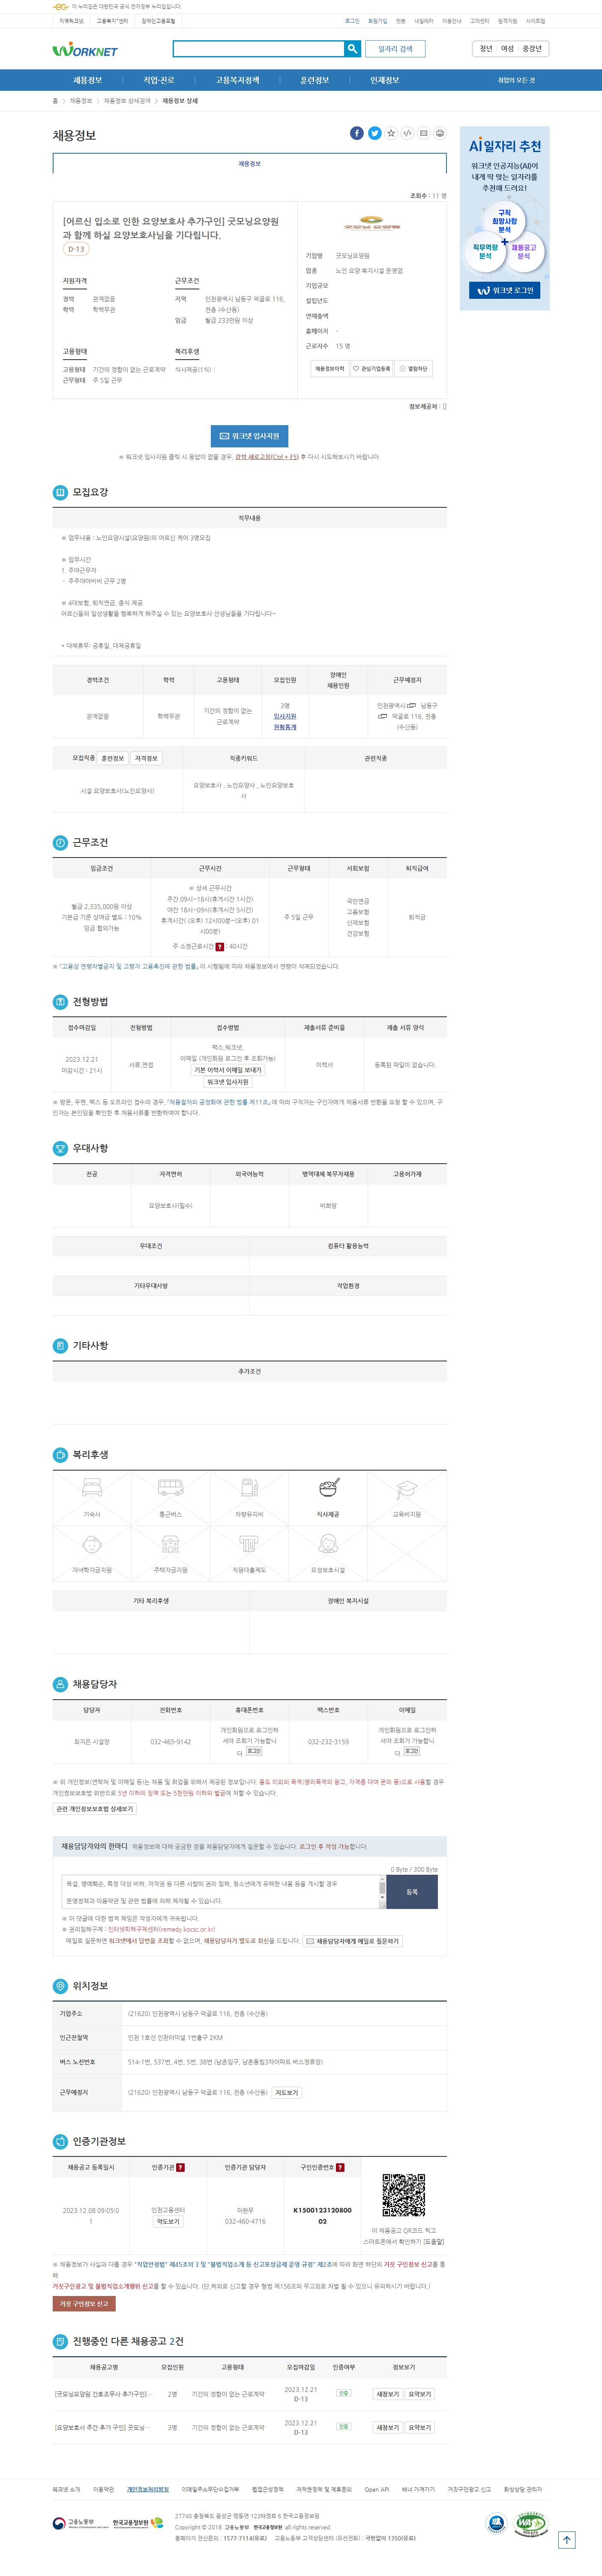Open the 채용정보 main menu
Image resolution: width=602 pixels, height=2576 pixels.
click(x=87, y=80)
